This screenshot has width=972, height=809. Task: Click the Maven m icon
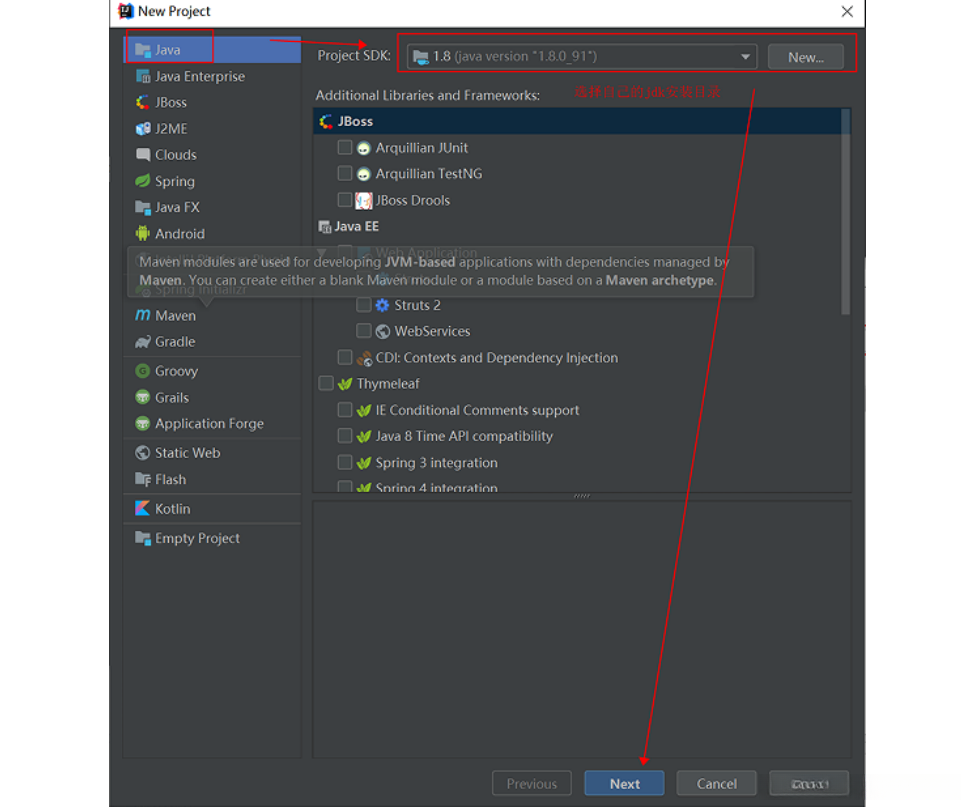point(143,316)
